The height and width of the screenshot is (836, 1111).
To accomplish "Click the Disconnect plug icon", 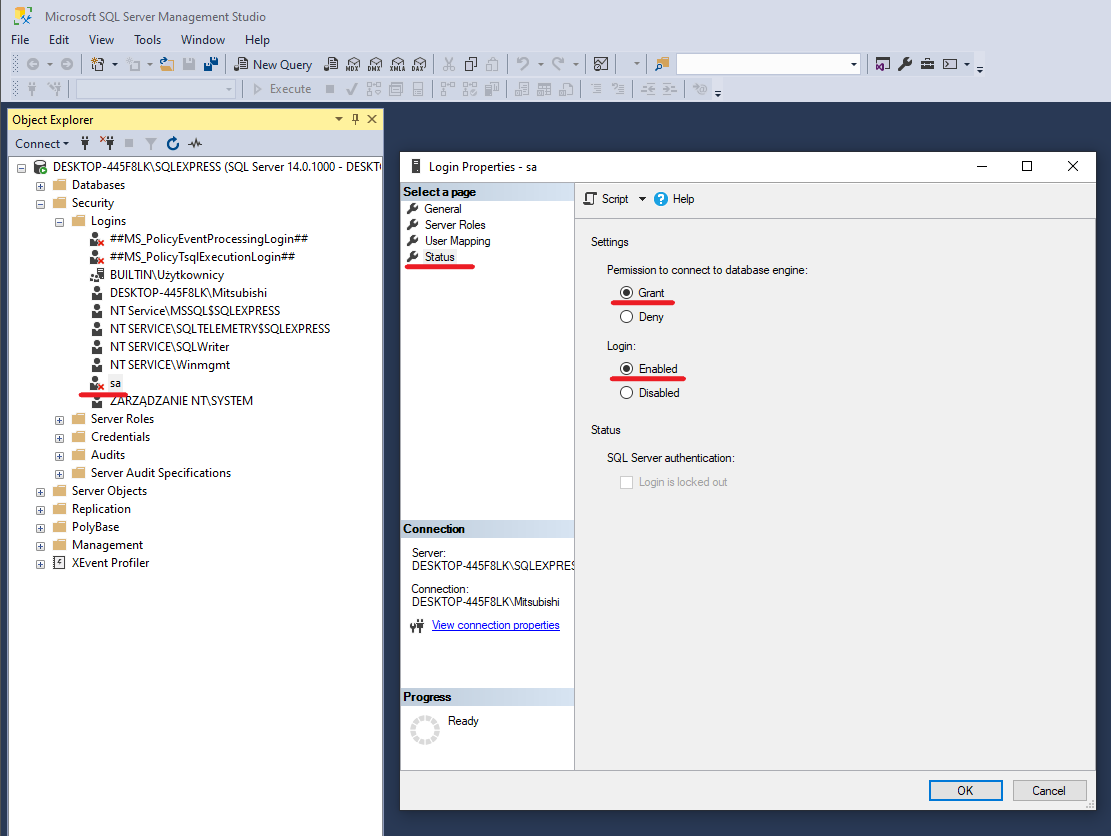I will click(107, 143).
